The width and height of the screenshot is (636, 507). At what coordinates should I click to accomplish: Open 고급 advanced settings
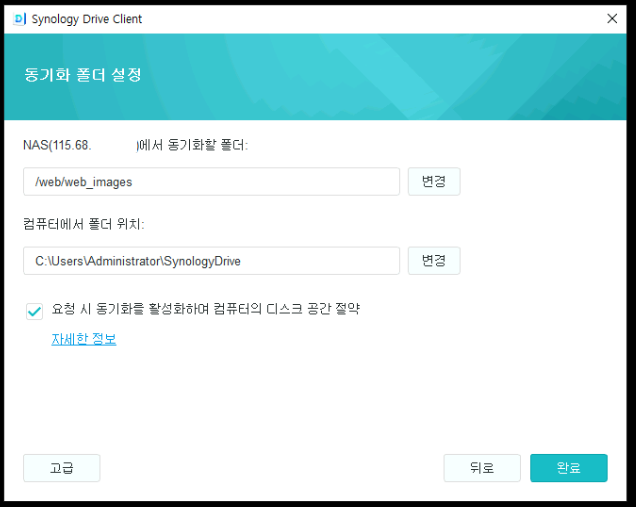click(62, 468)
